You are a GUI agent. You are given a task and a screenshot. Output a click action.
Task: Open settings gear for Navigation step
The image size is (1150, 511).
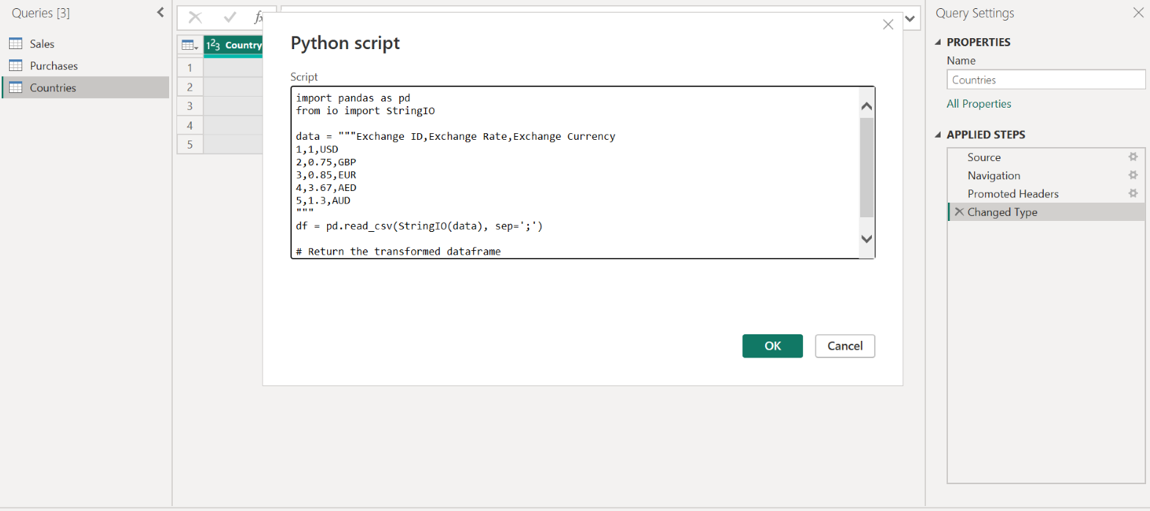coord(1133,175)
